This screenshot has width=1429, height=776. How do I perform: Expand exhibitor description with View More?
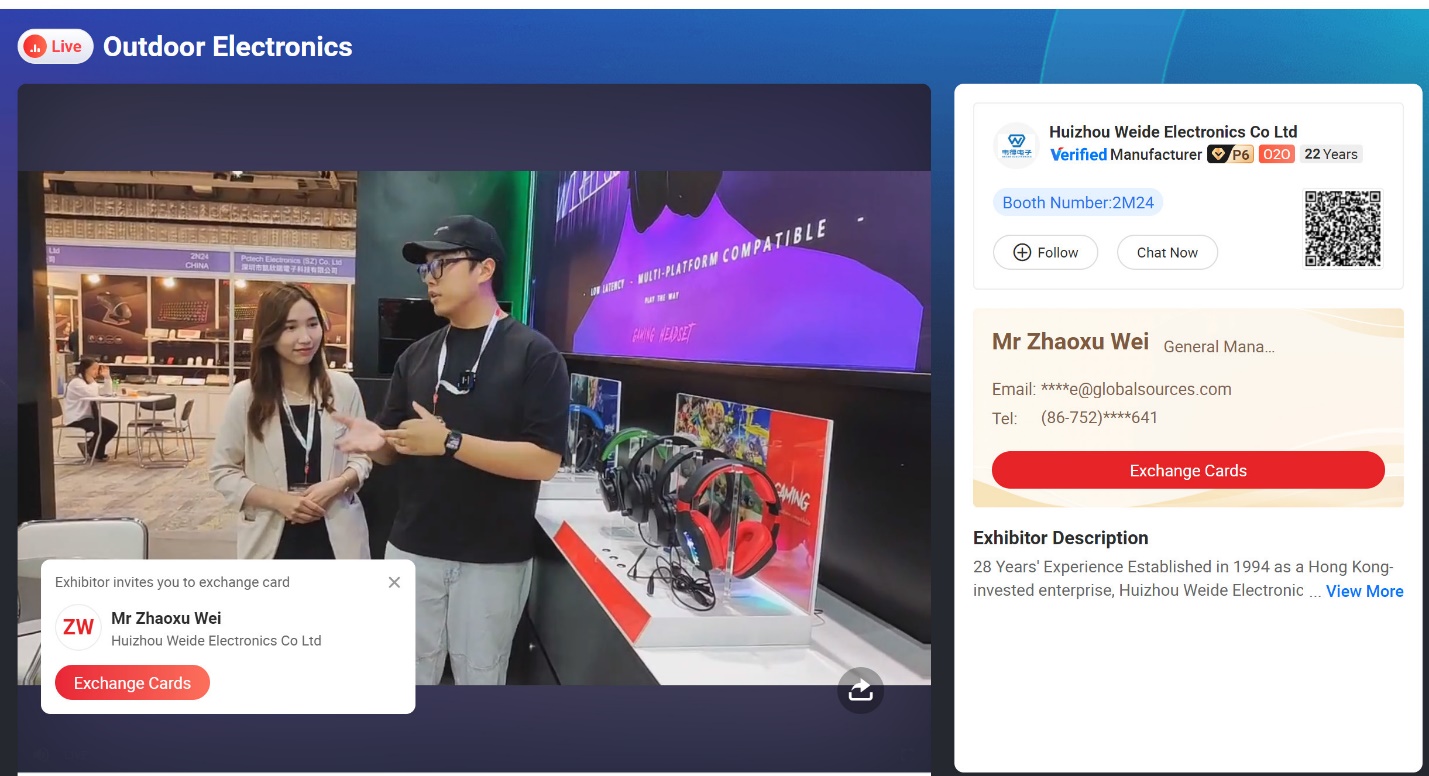pyautogui.click(x=1364, y=591)
